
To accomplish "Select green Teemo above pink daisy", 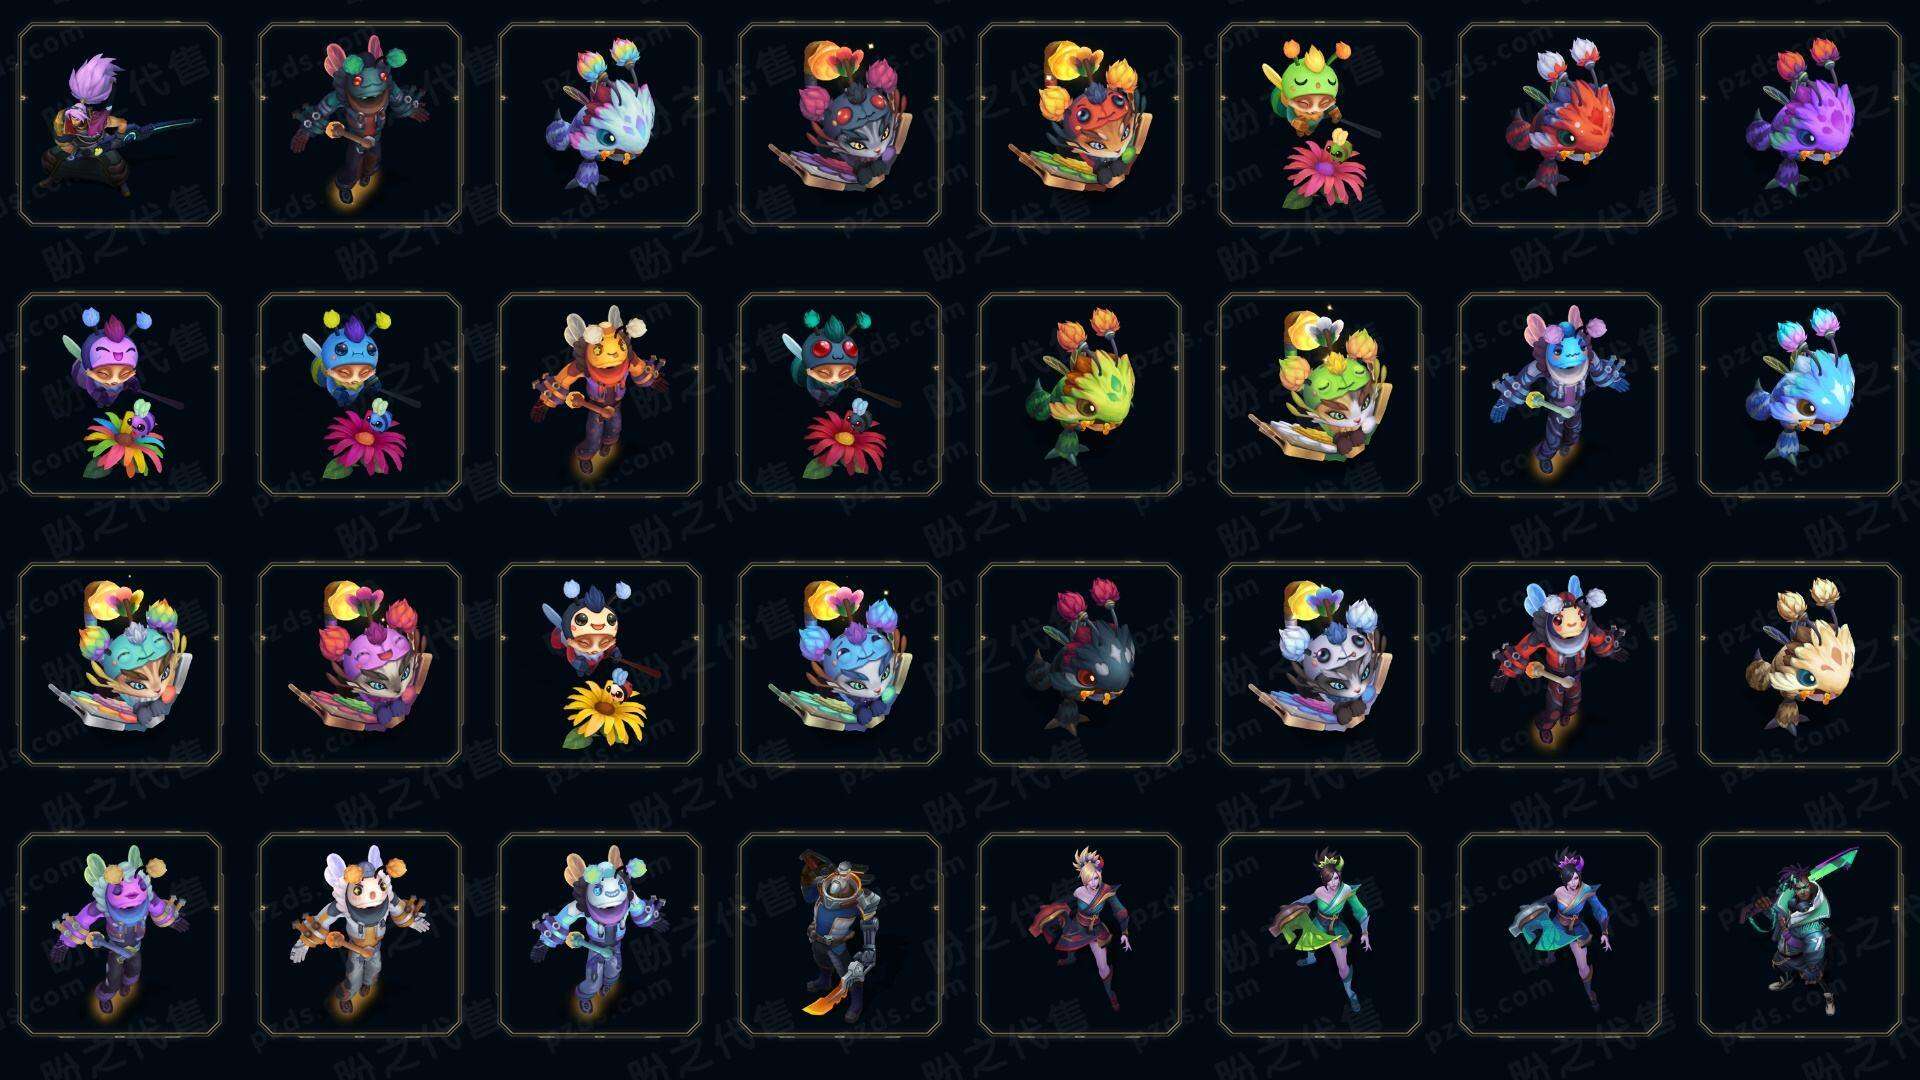I will [1320, 125].
